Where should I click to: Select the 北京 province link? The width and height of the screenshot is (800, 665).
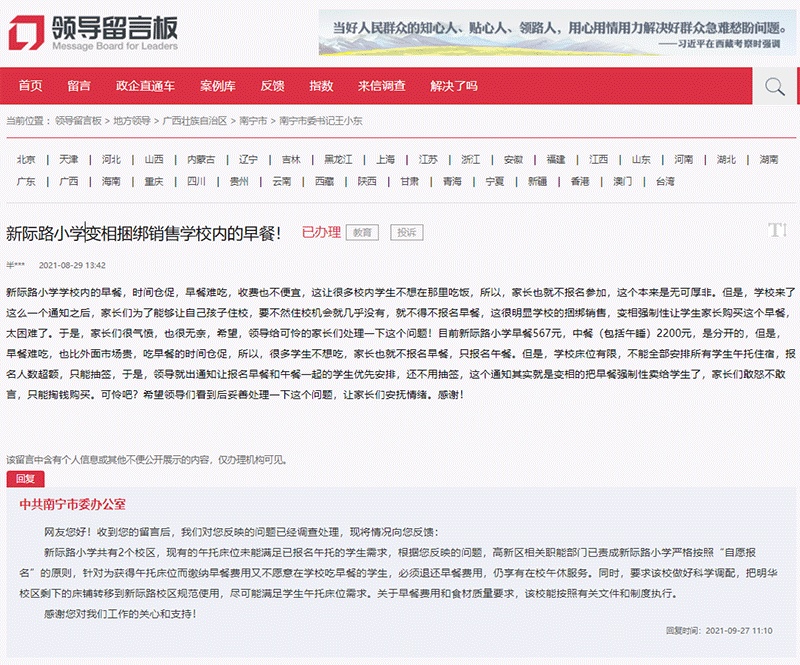26,159
